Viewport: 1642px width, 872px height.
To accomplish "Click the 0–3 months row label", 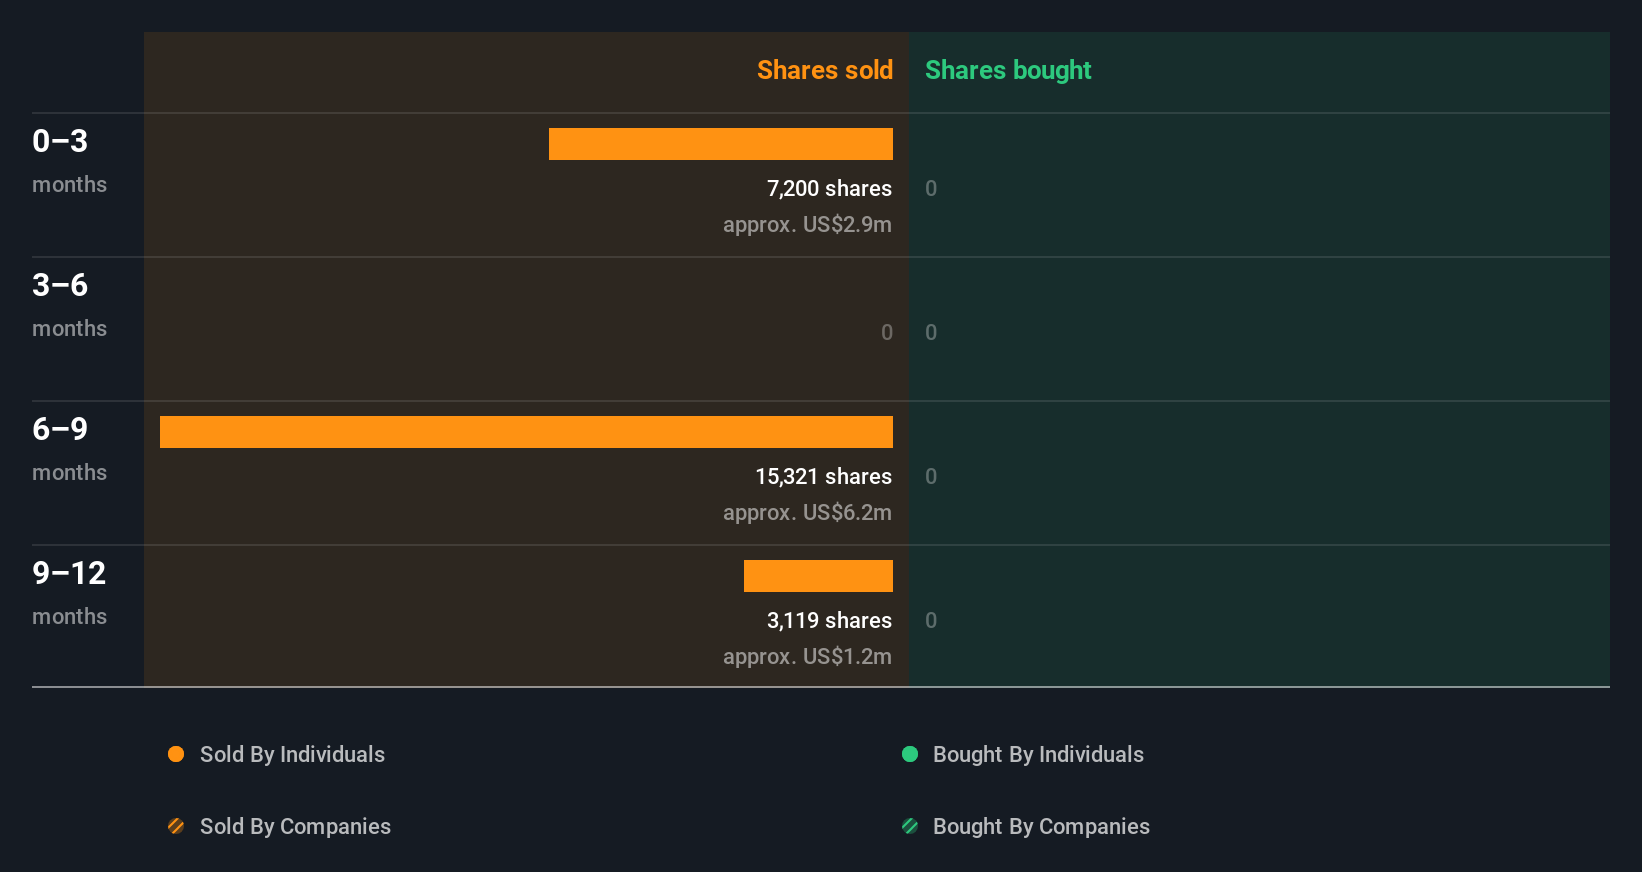I will click(x=69, y=160).
